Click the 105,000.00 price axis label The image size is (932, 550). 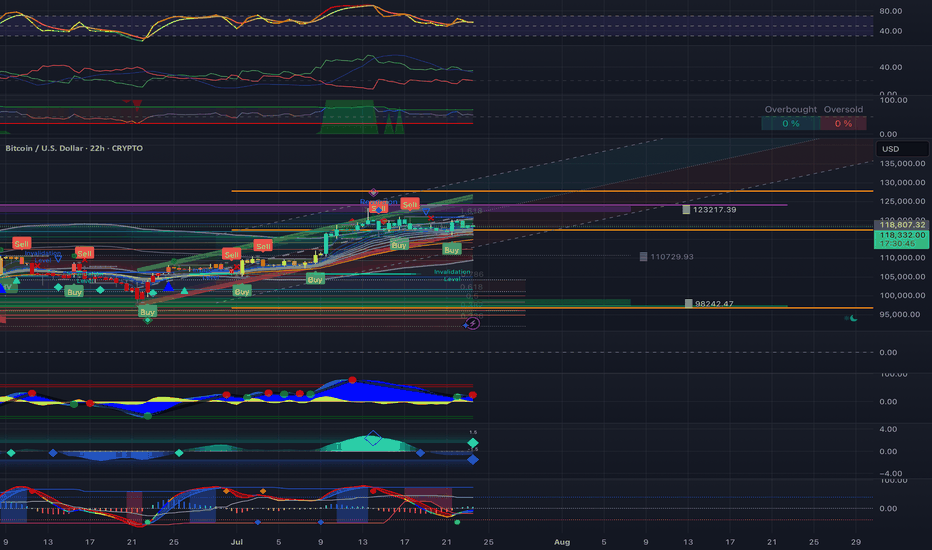click(902, 276)
